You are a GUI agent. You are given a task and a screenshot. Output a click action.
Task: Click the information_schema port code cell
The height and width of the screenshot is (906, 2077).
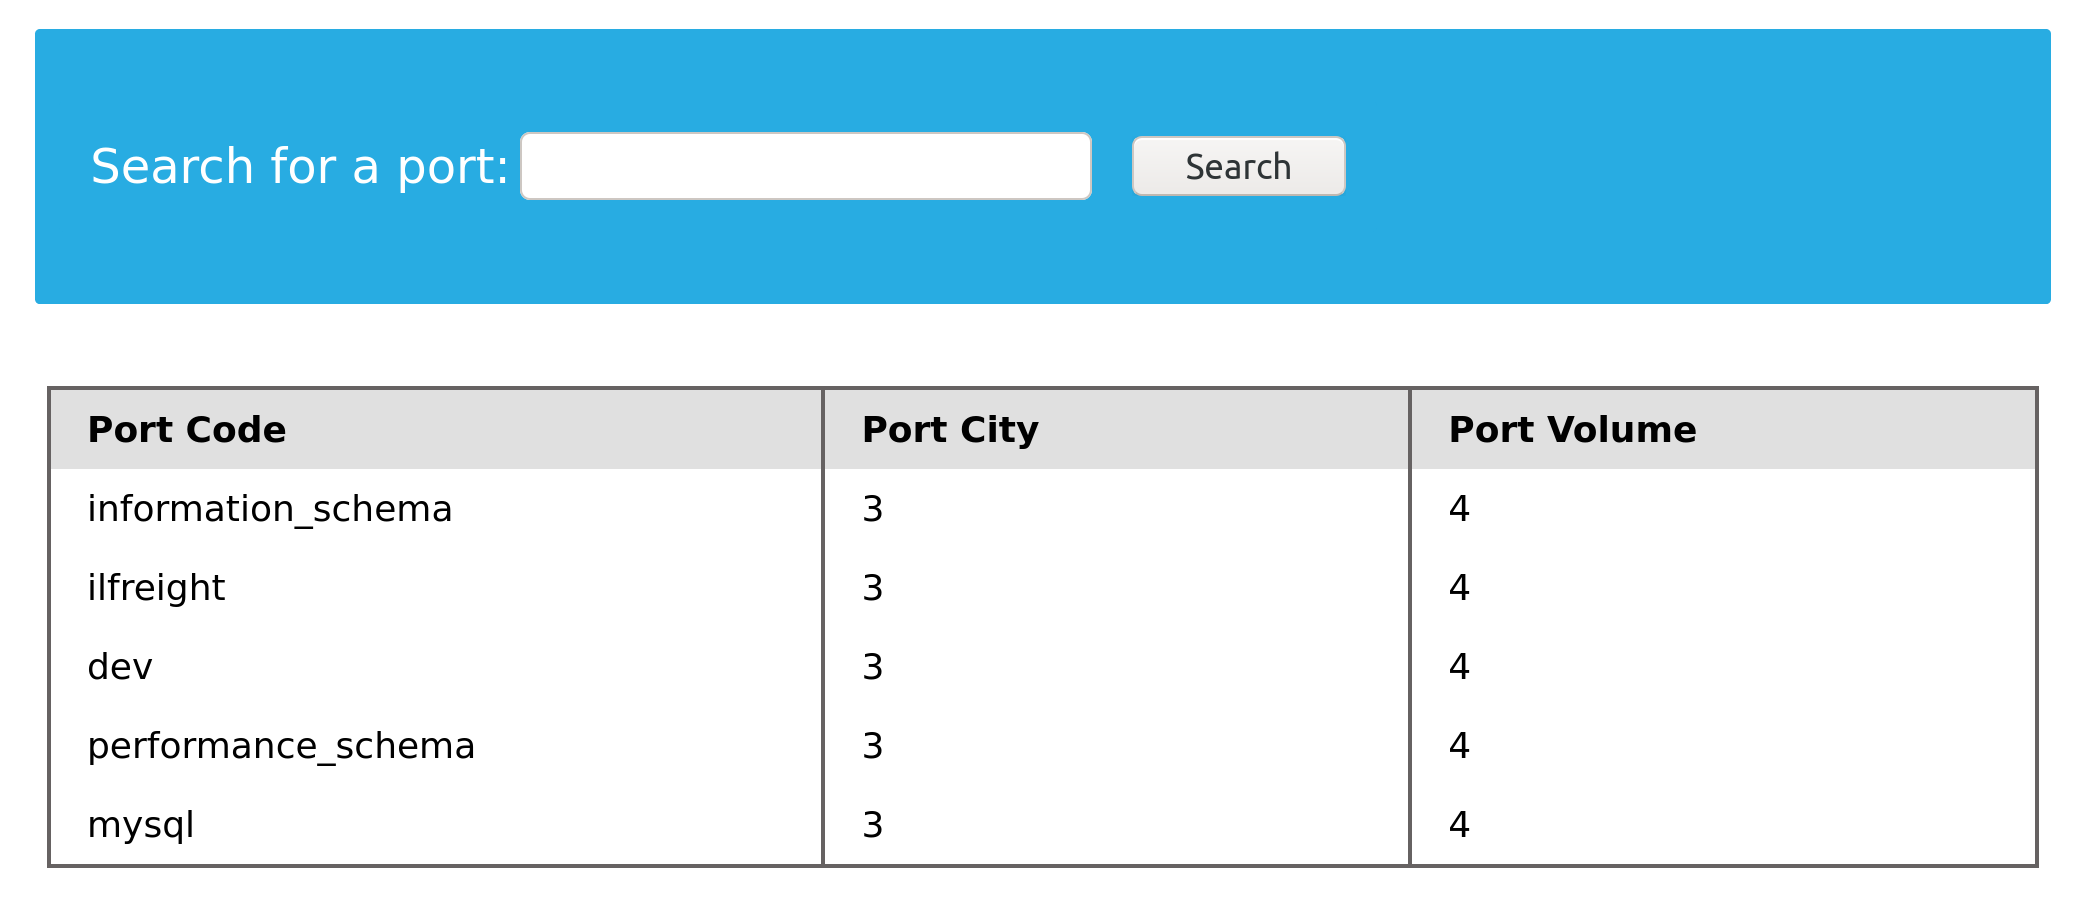270,509
